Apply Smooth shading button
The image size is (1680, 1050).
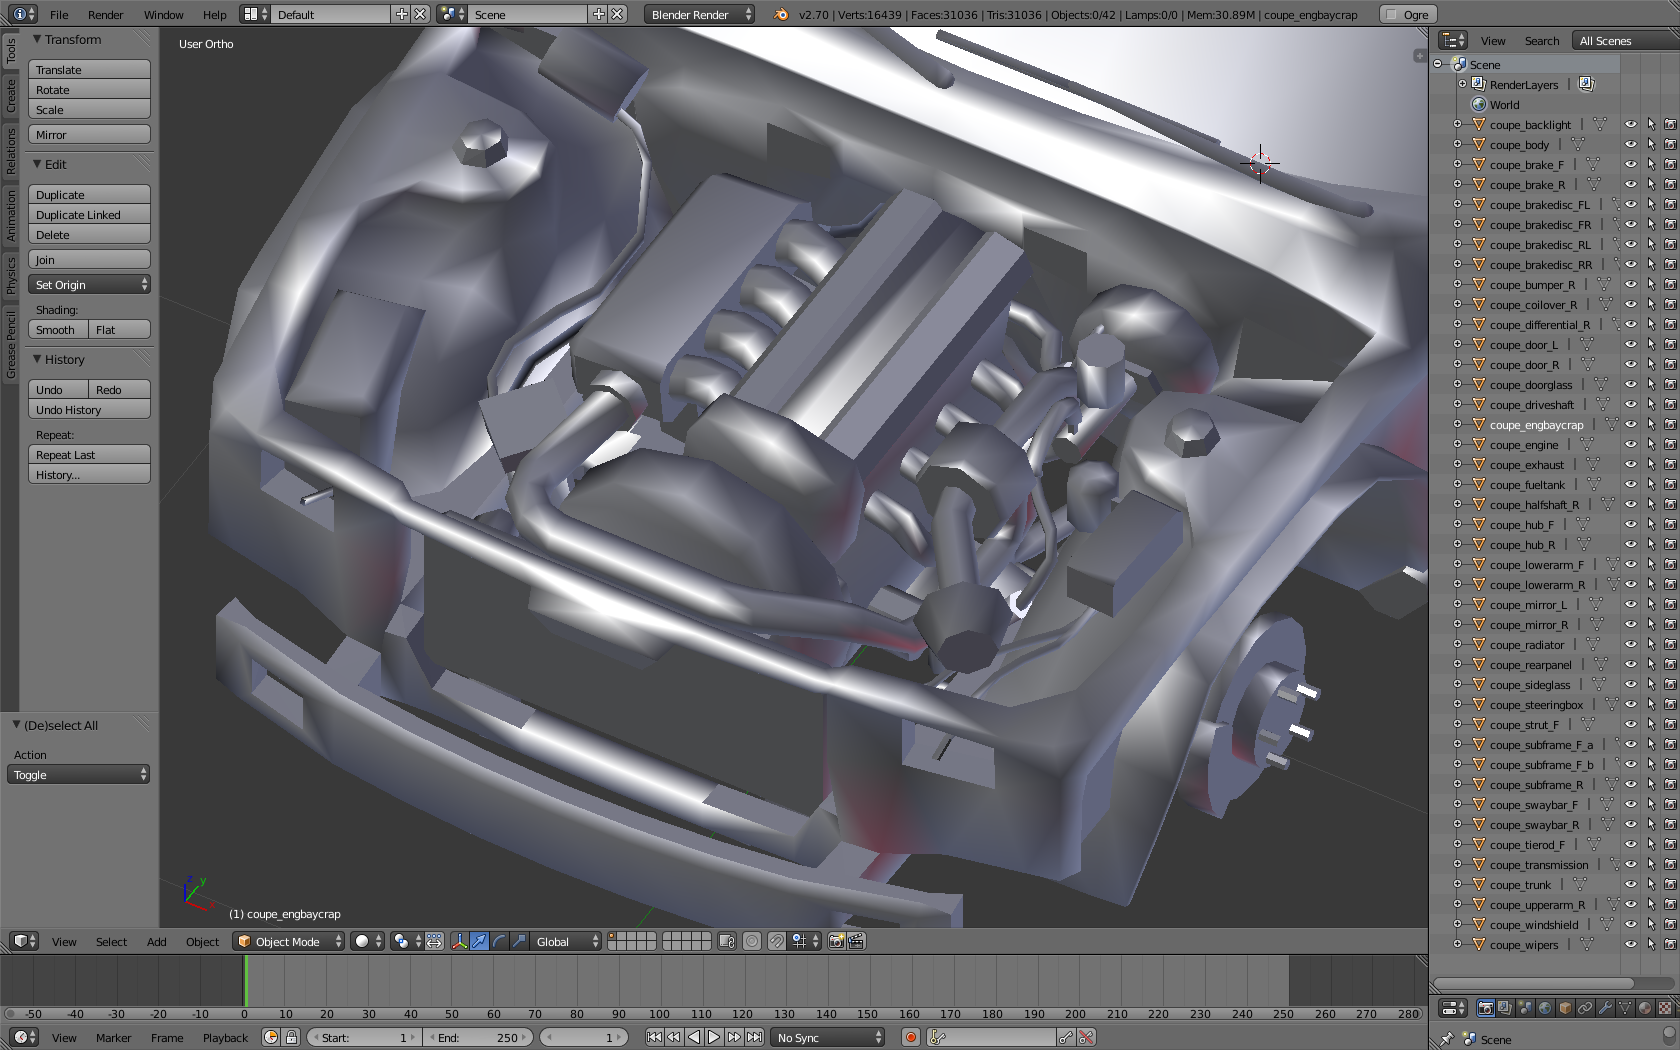click(58, 330)
